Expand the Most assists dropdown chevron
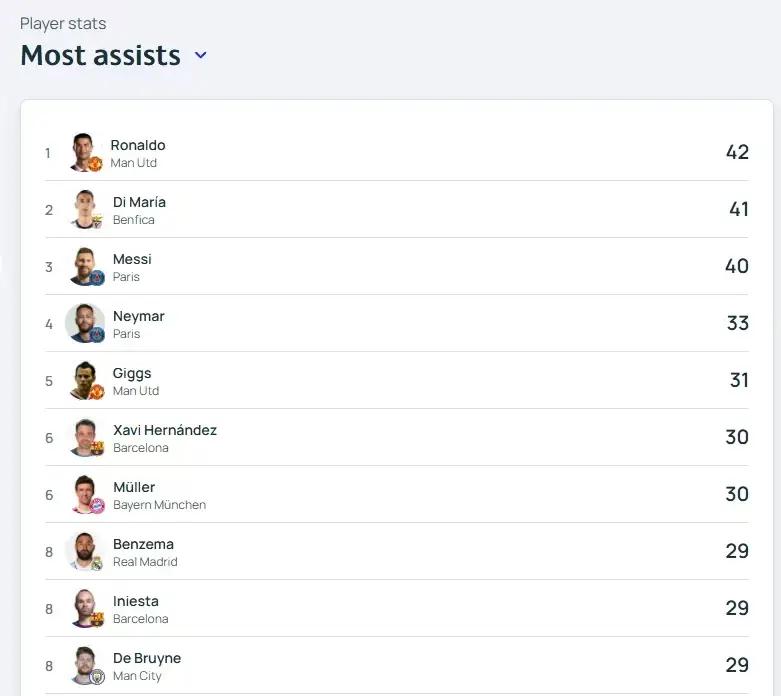This screenshot has height=696, width=781. (x=201, y=55)
